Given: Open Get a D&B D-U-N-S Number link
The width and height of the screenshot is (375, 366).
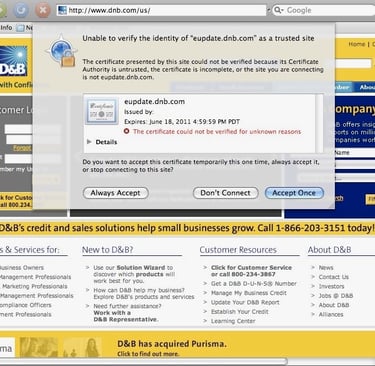Looking at the screenshot, I should (254, 284).
